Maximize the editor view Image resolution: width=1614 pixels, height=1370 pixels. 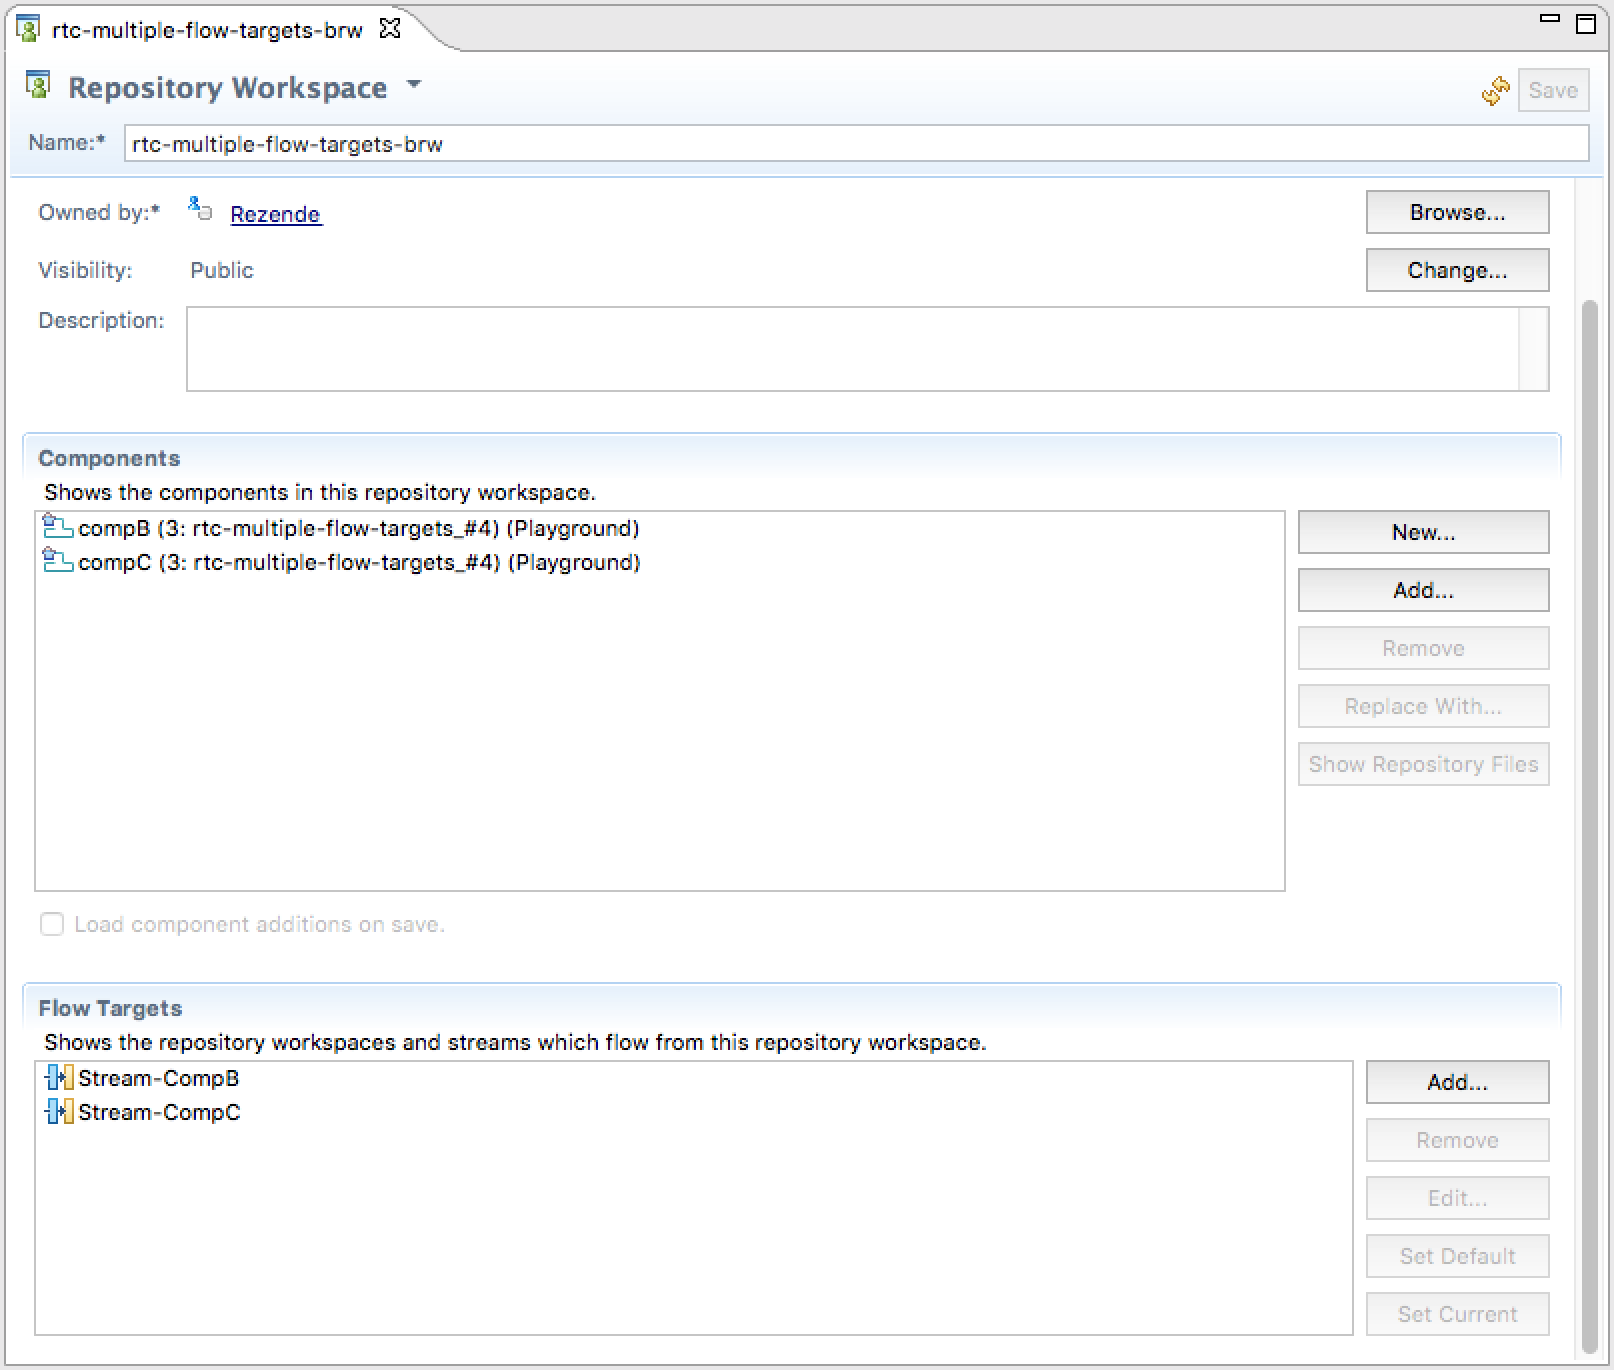tap(1586, 24)
